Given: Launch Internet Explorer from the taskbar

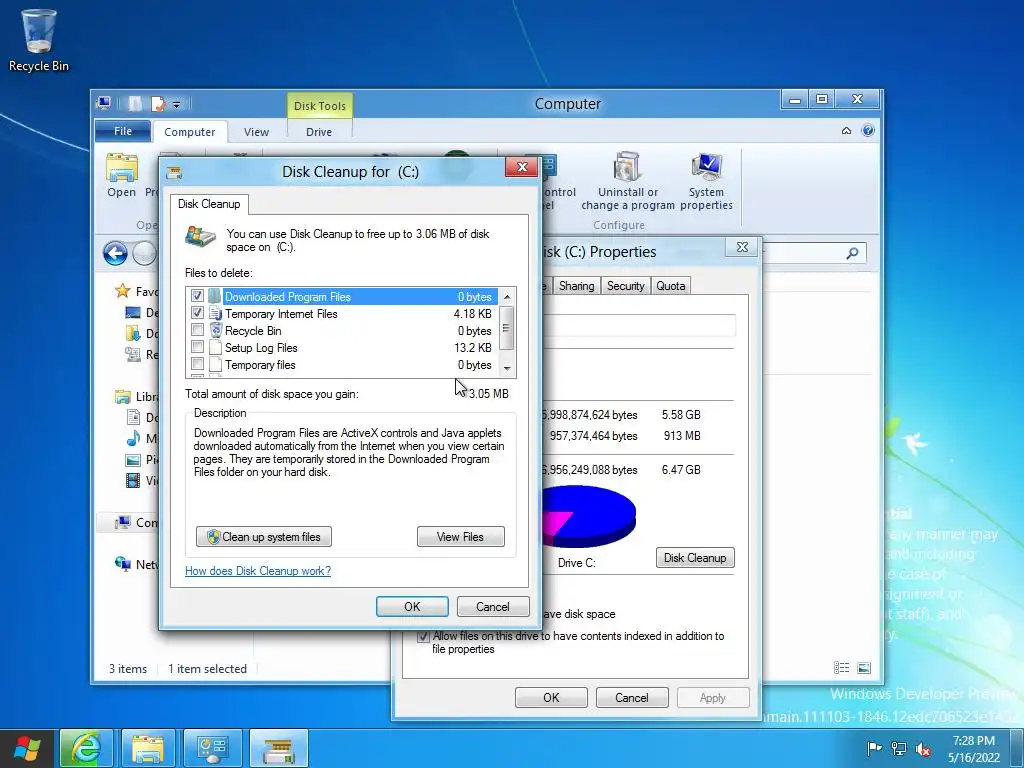Looking at the screenshot, I should [86, 748].
